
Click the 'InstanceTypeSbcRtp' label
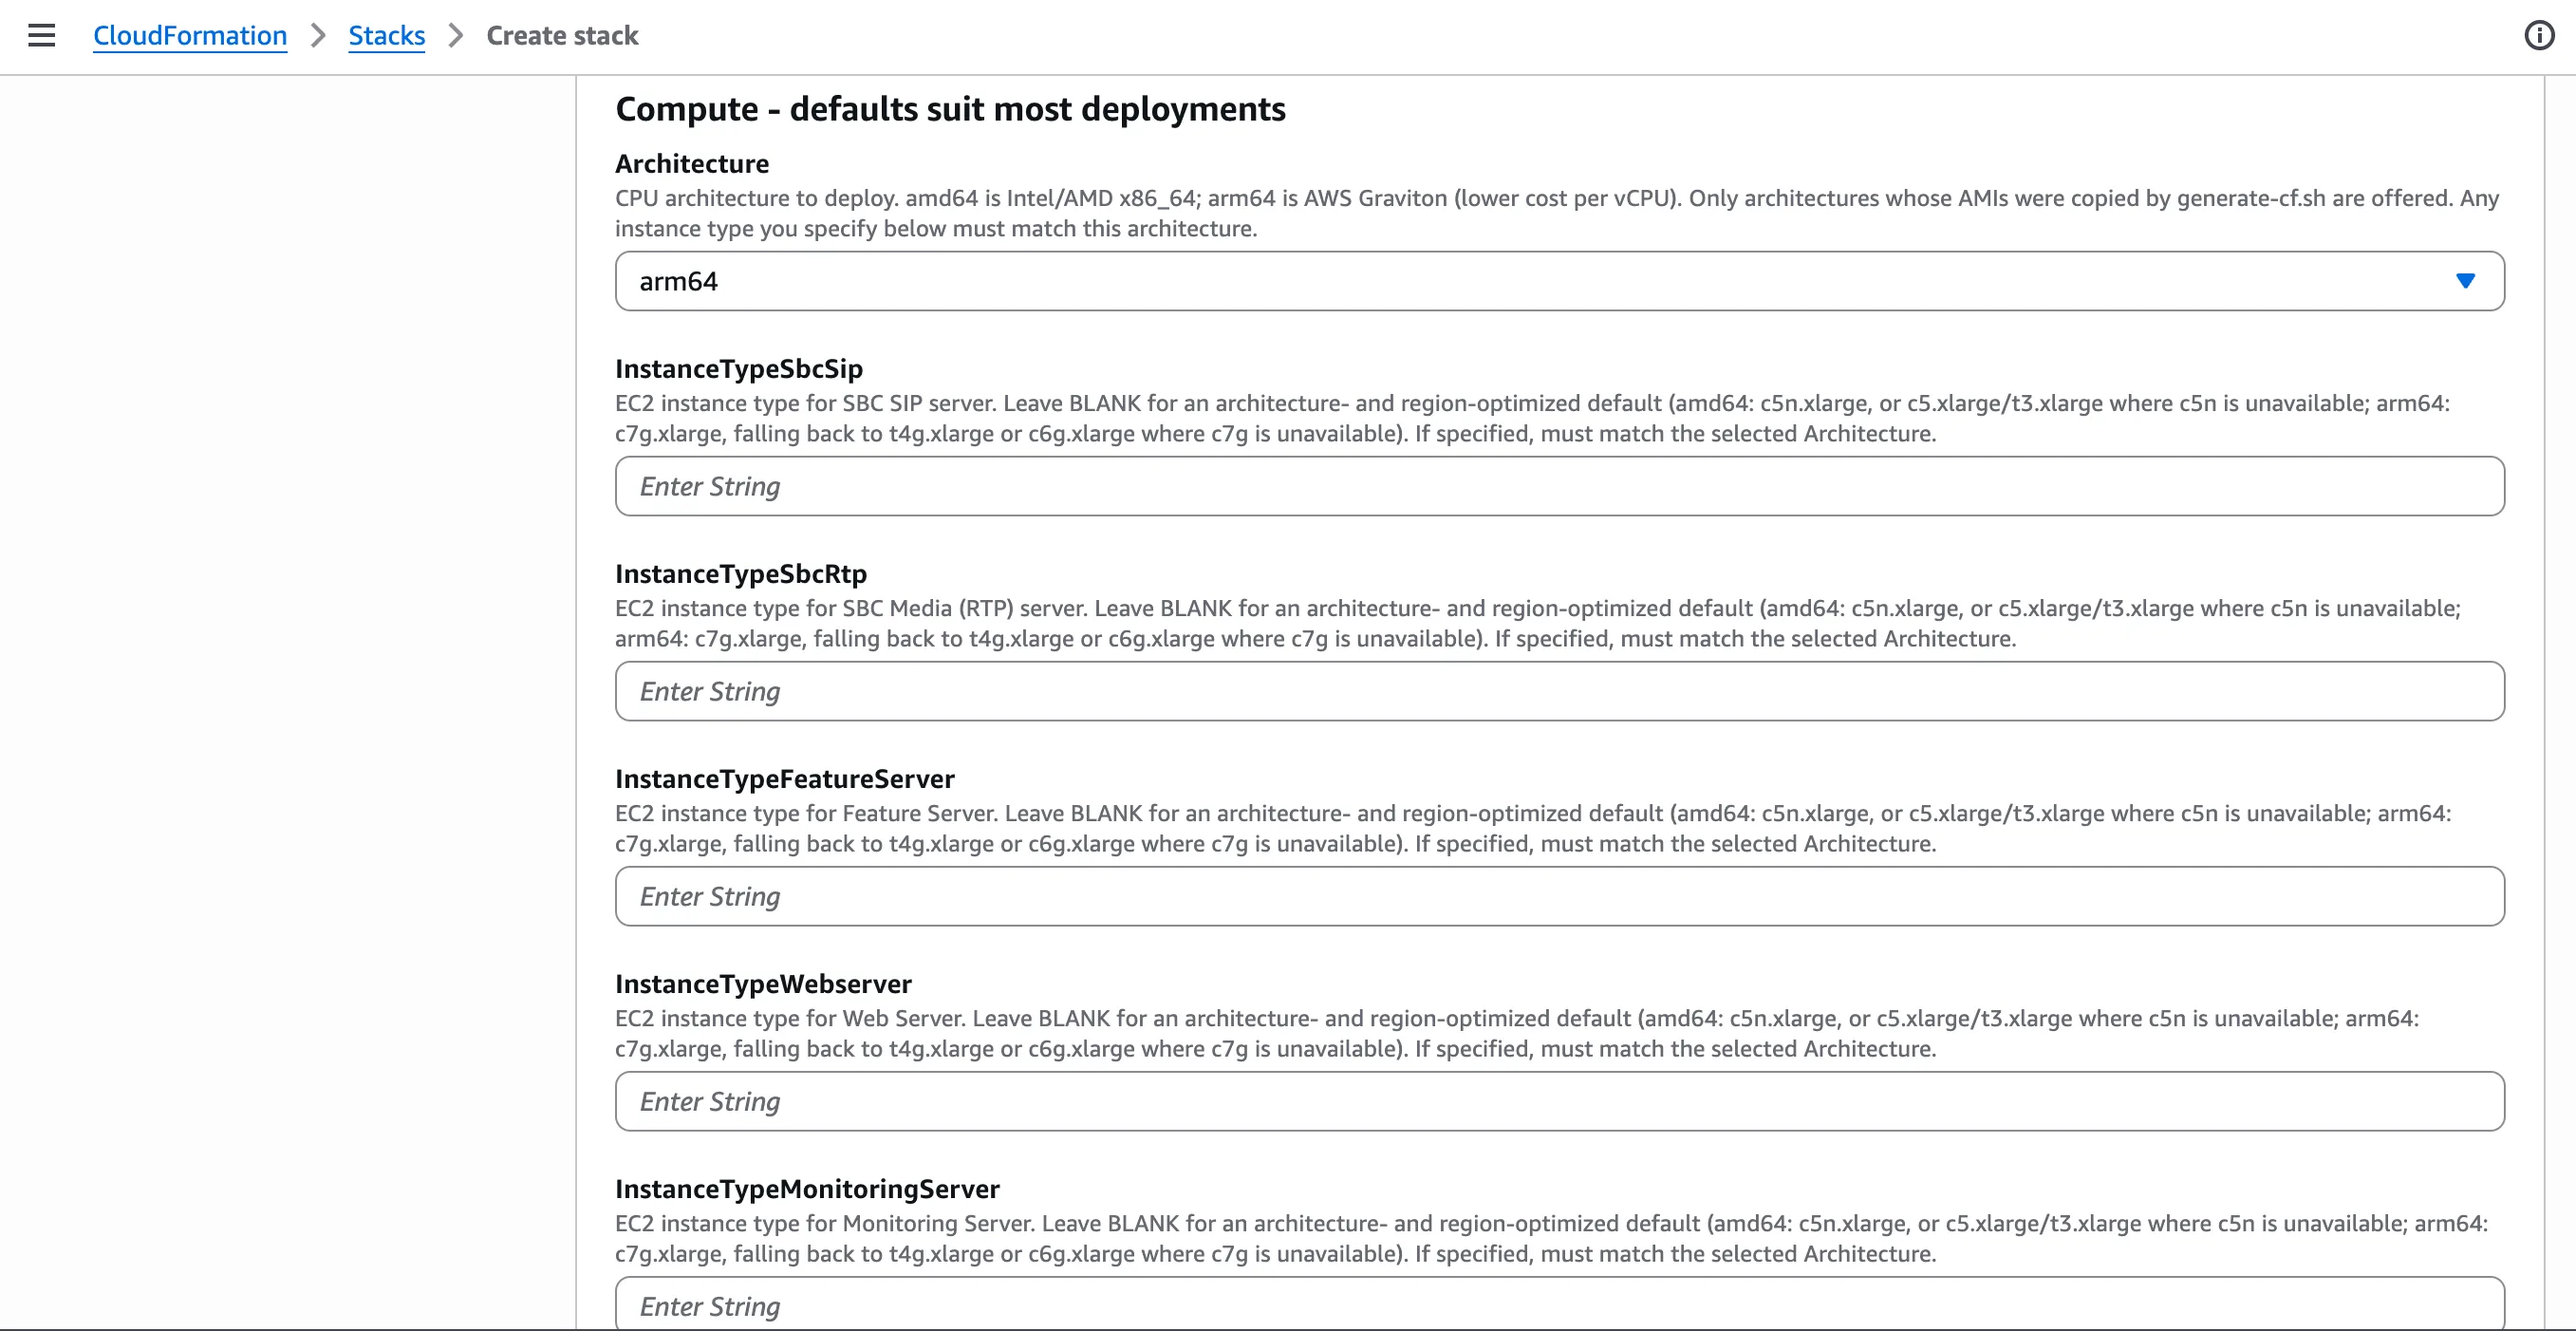[x=741, y=573]
